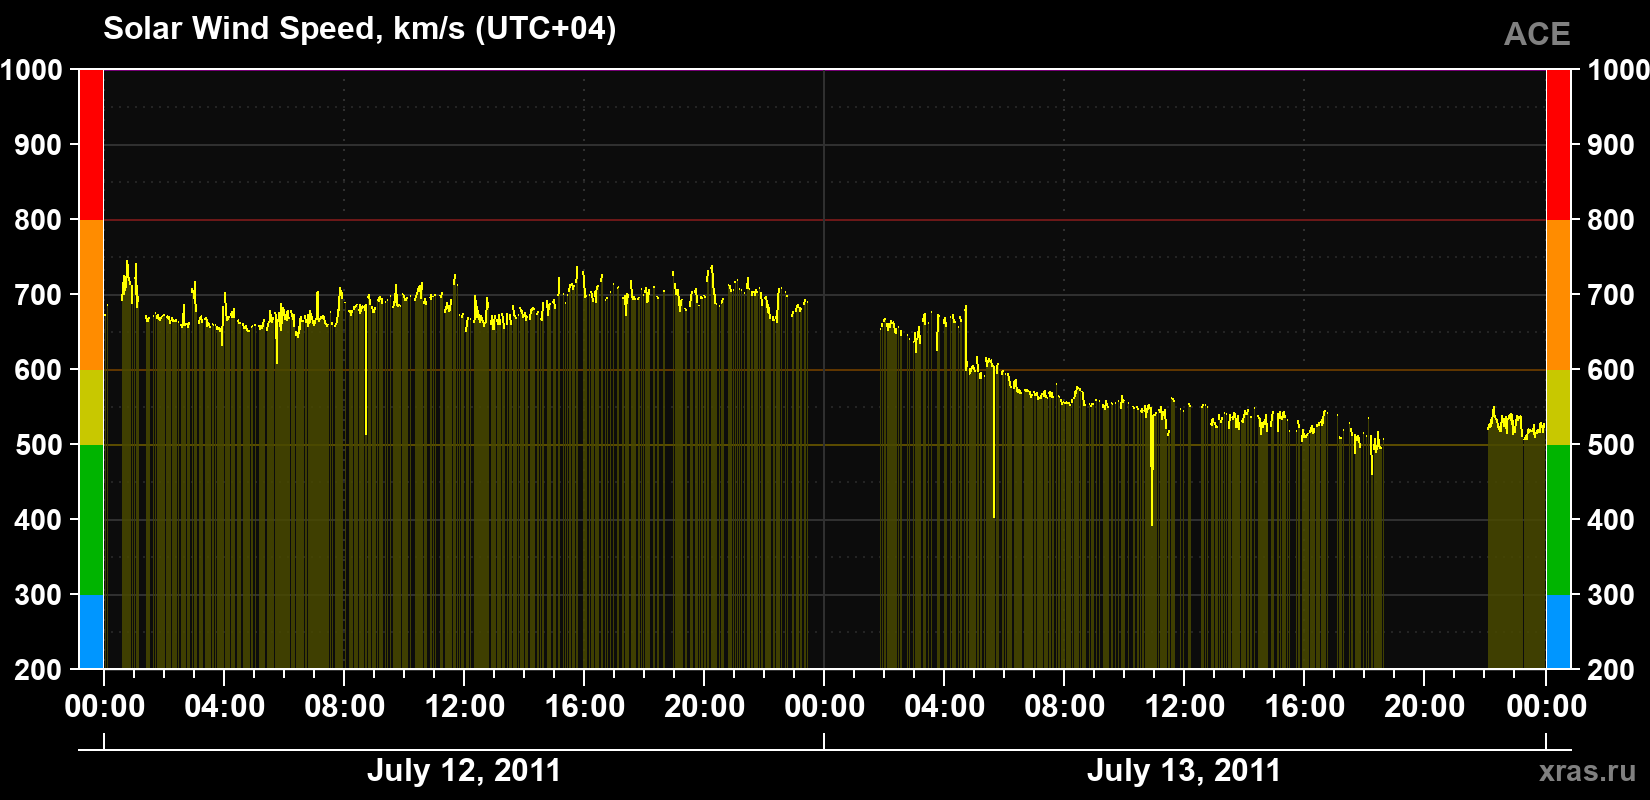Click the final 00:00 label ending July 13
The height and width of the screenshot is (800, 1650).
coord(1546,707)
